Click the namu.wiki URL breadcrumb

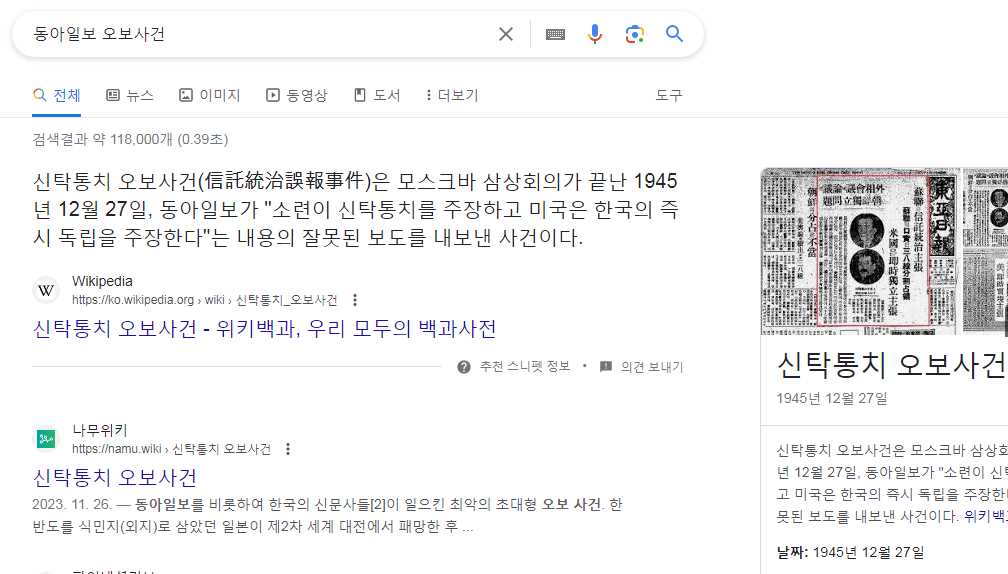click(x=171, y=449)
